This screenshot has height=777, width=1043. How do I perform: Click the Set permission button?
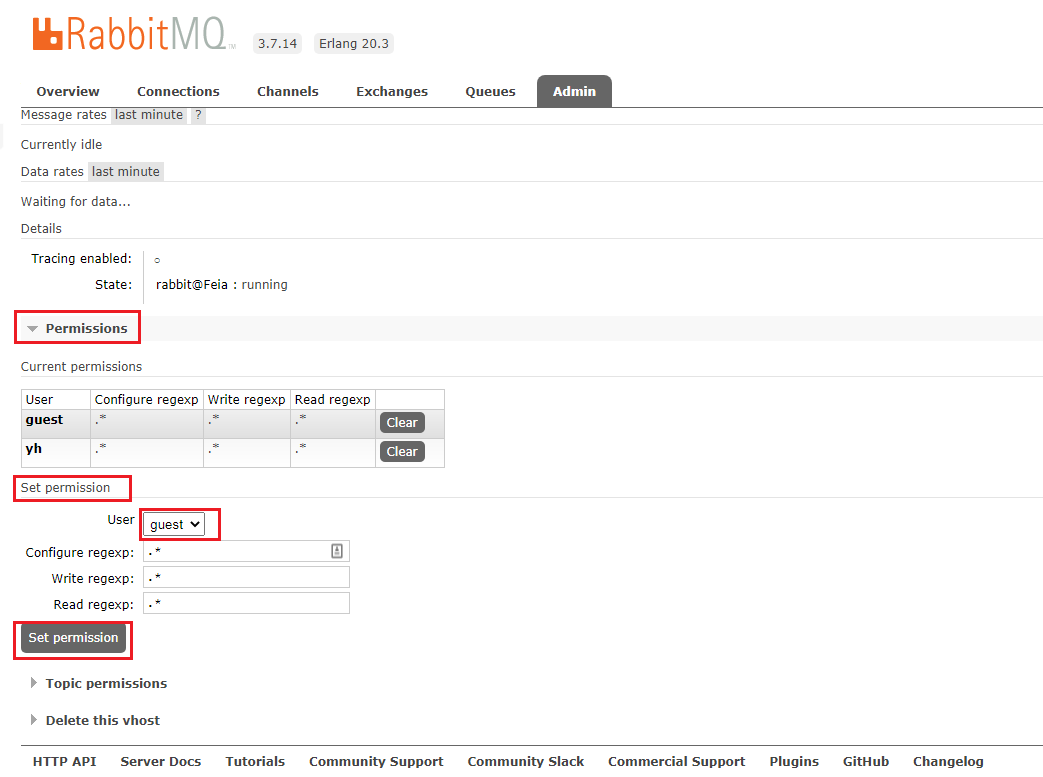click(73, 638)
